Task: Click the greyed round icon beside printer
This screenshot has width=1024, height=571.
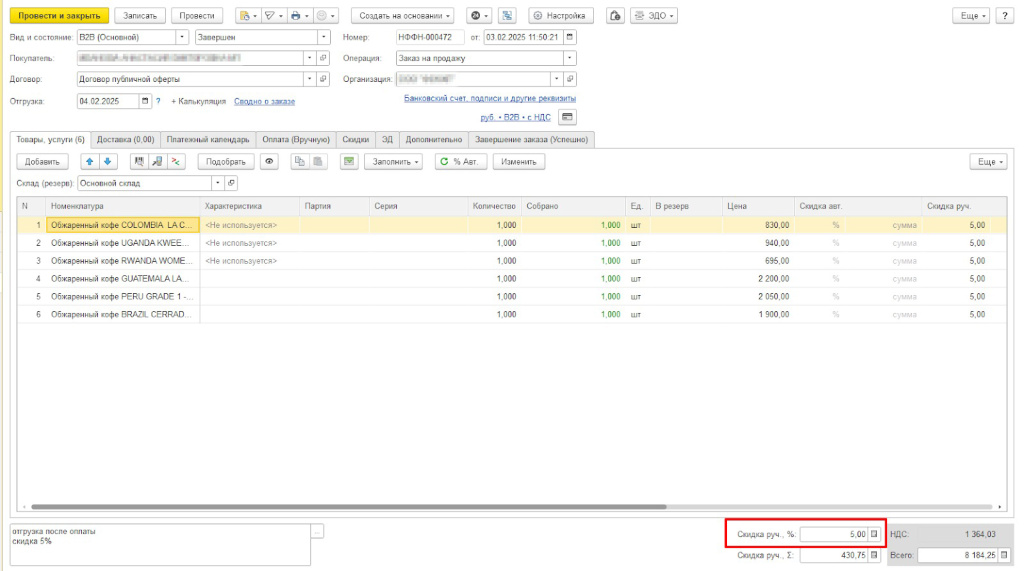Action: point(325,16)
